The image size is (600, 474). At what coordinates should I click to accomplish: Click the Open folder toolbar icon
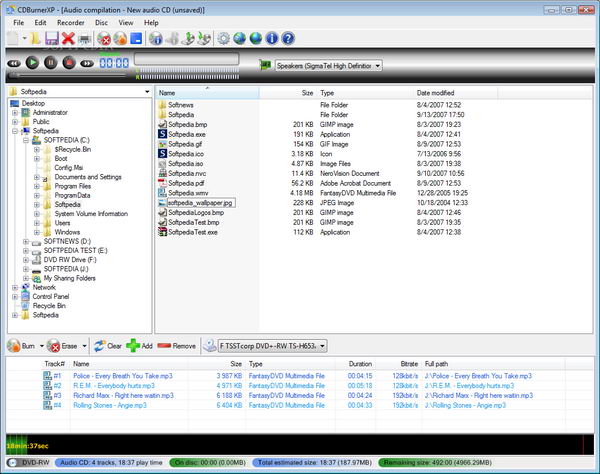35,38
